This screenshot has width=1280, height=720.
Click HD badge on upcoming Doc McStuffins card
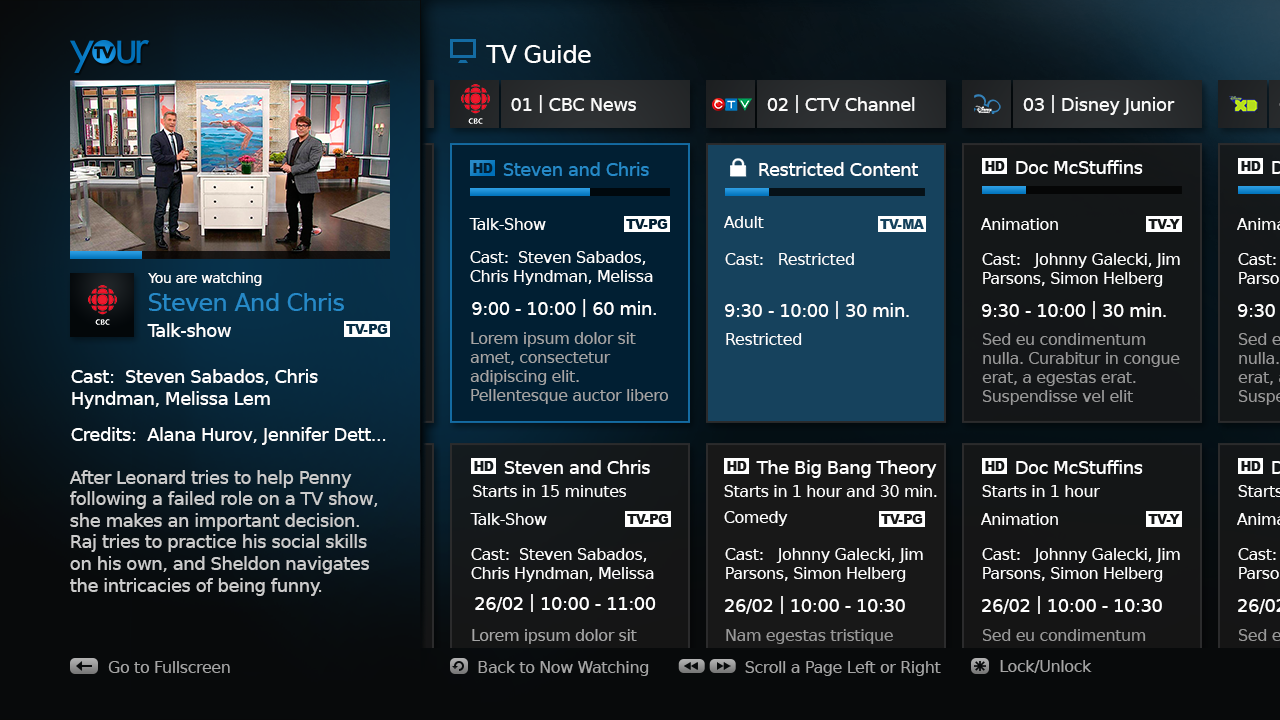coord(994,466)
